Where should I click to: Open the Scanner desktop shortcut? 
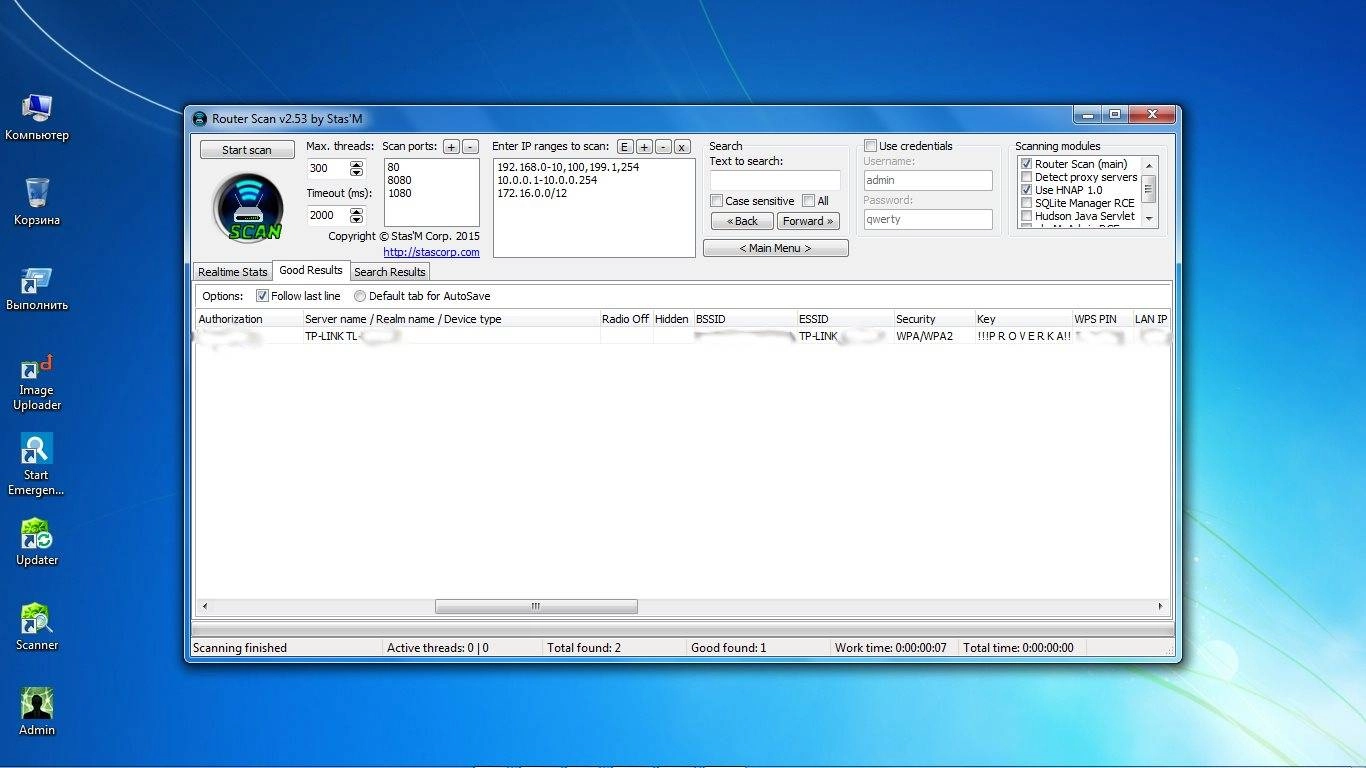pos(37,628)
